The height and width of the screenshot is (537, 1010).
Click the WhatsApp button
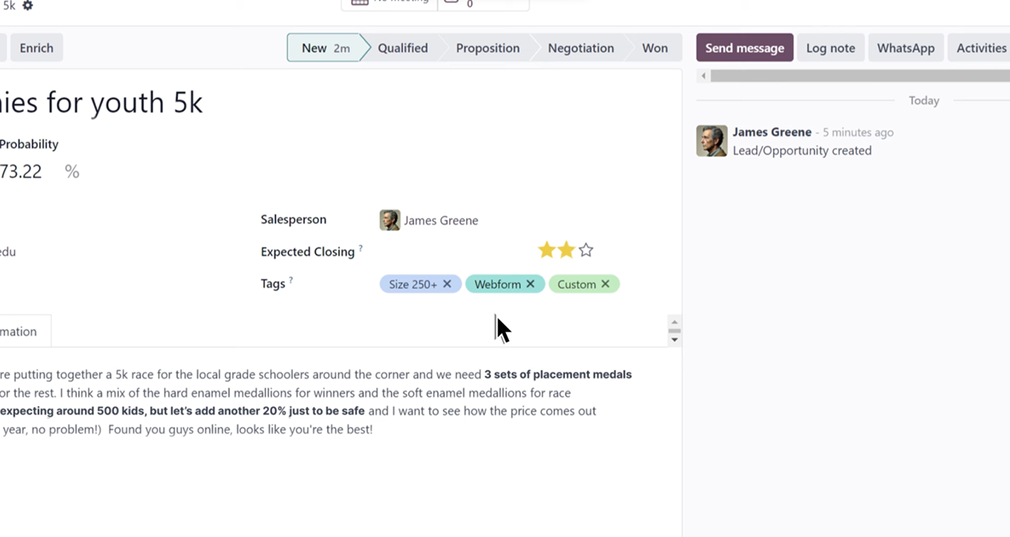click(905, 48)
